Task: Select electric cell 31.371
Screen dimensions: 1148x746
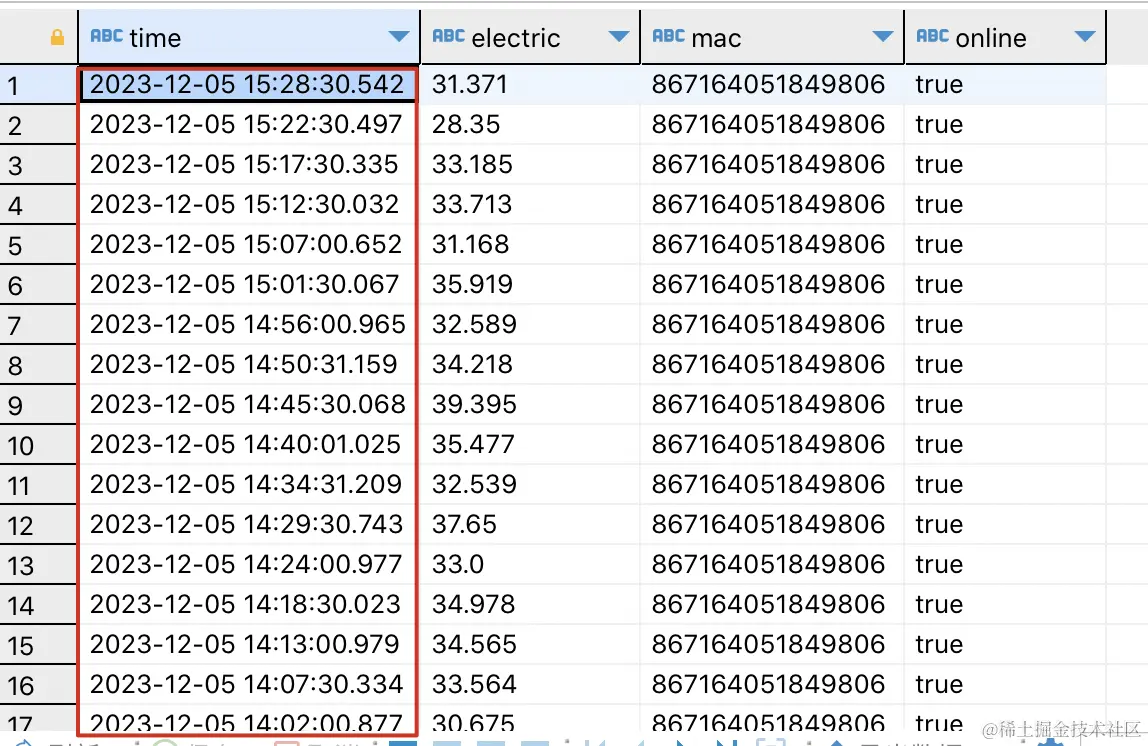Action: [x=530, y=84]
